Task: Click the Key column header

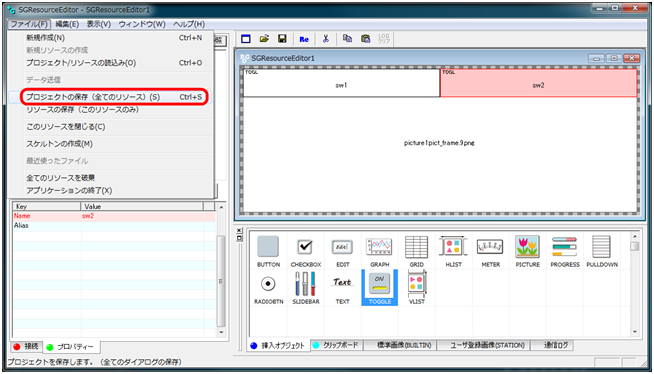Action: pyautogui.click(x=46, y=206)
